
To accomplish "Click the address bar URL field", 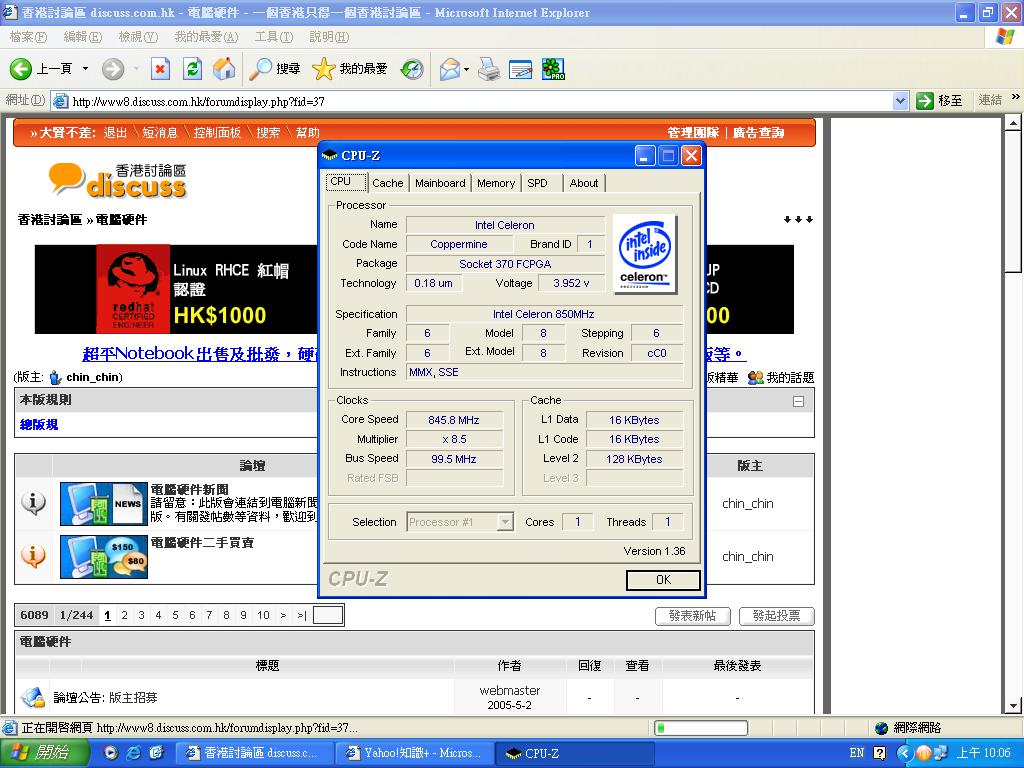I will (x=480, y=101).
